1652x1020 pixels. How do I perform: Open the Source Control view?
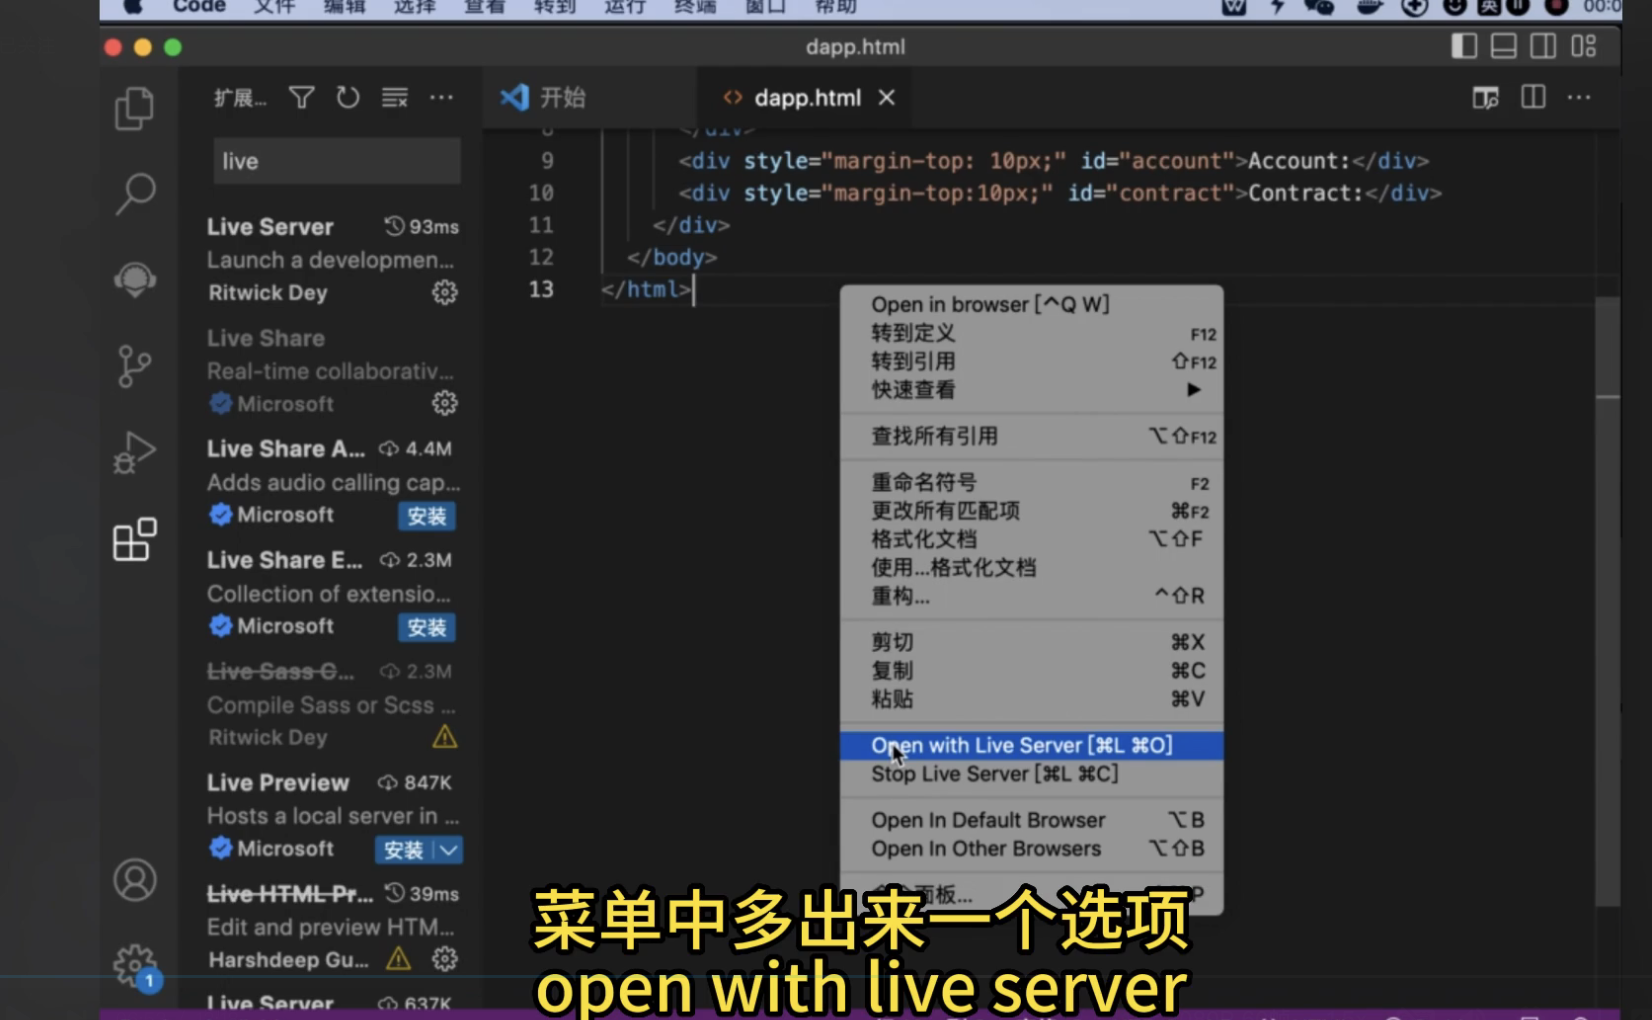[134, 366]
